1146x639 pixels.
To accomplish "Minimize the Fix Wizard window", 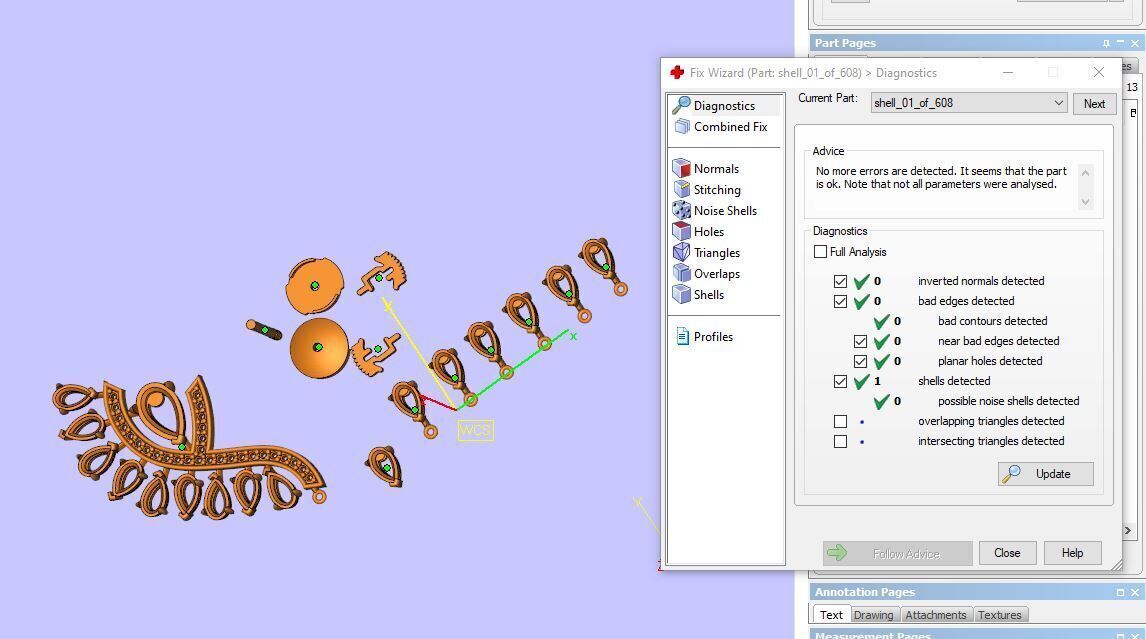I will coord(1008,72).
